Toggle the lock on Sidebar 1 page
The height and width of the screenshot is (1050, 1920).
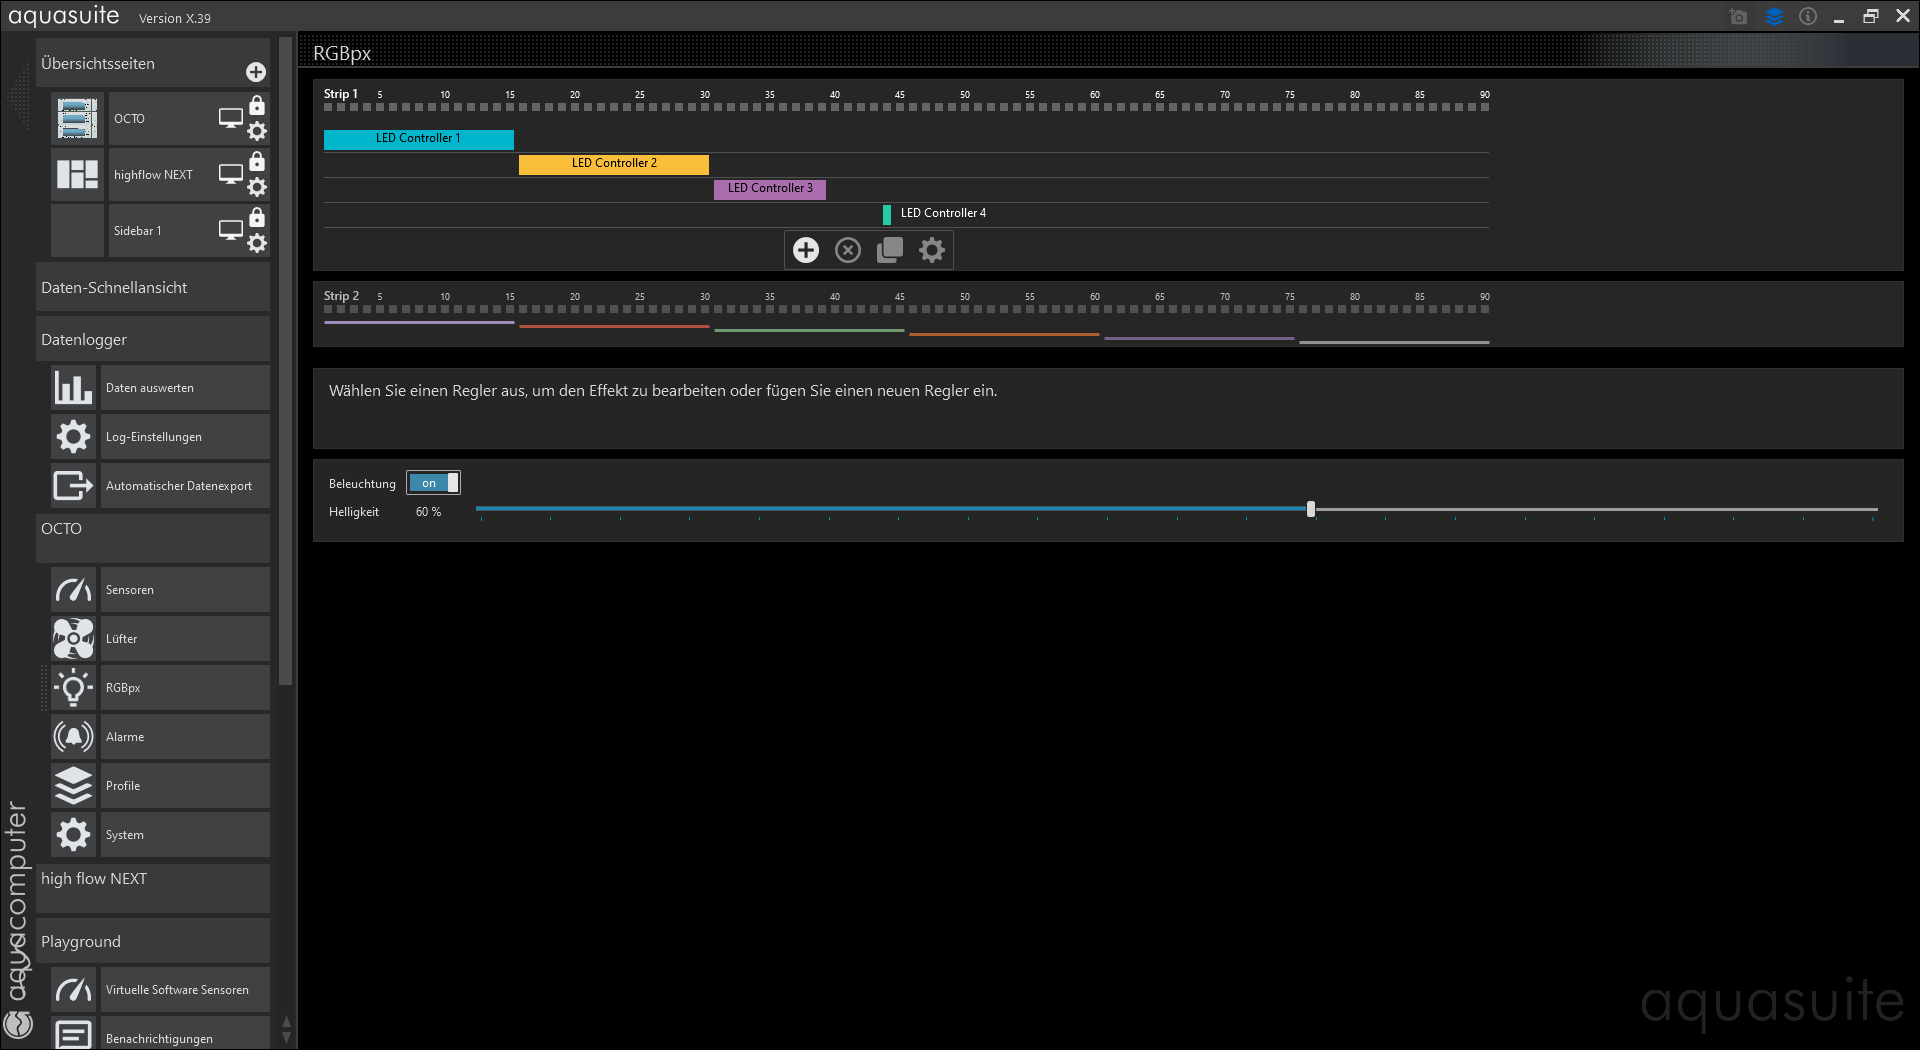click(x=257, y=217)
